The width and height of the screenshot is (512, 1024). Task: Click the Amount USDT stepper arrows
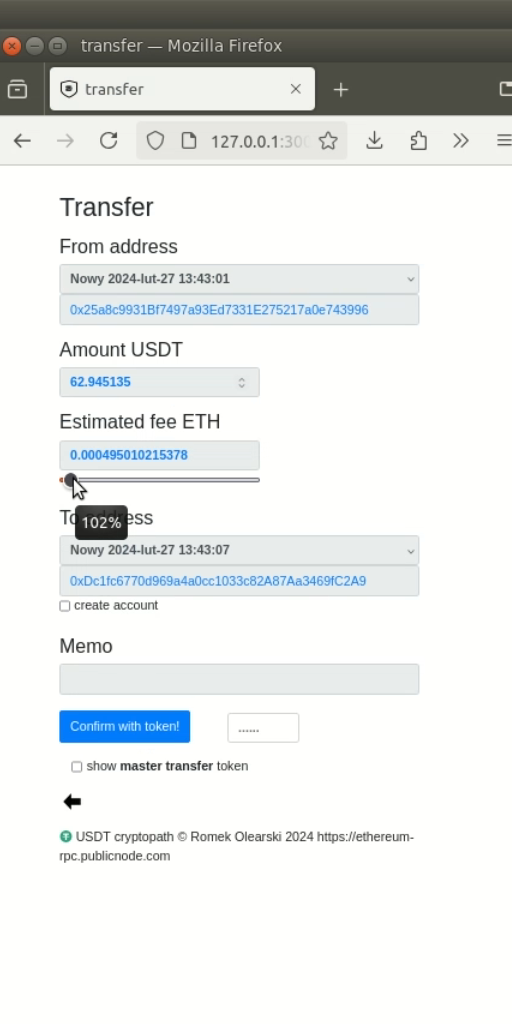[x=242, y=383]
